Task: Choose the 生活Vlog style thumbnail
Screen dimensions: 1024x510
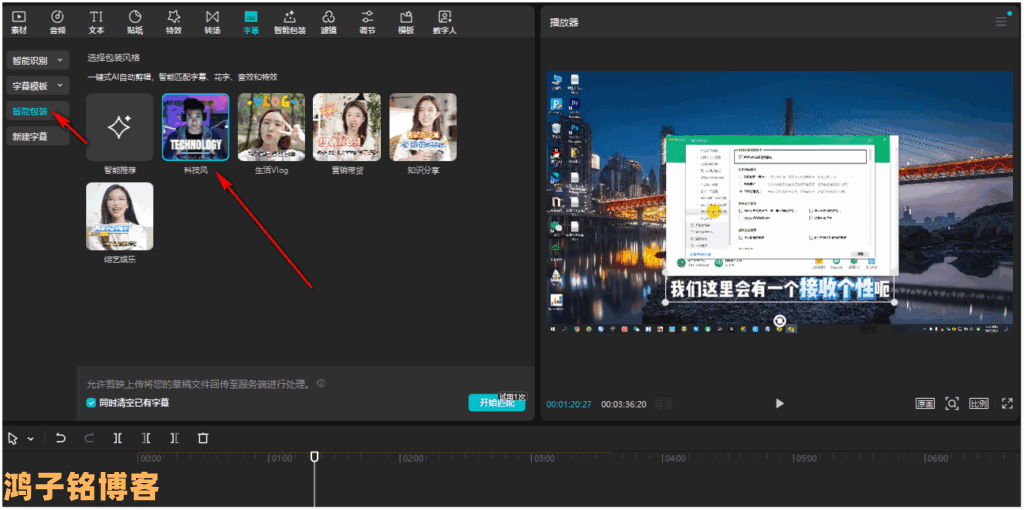Action: click(x=271, y=127)
